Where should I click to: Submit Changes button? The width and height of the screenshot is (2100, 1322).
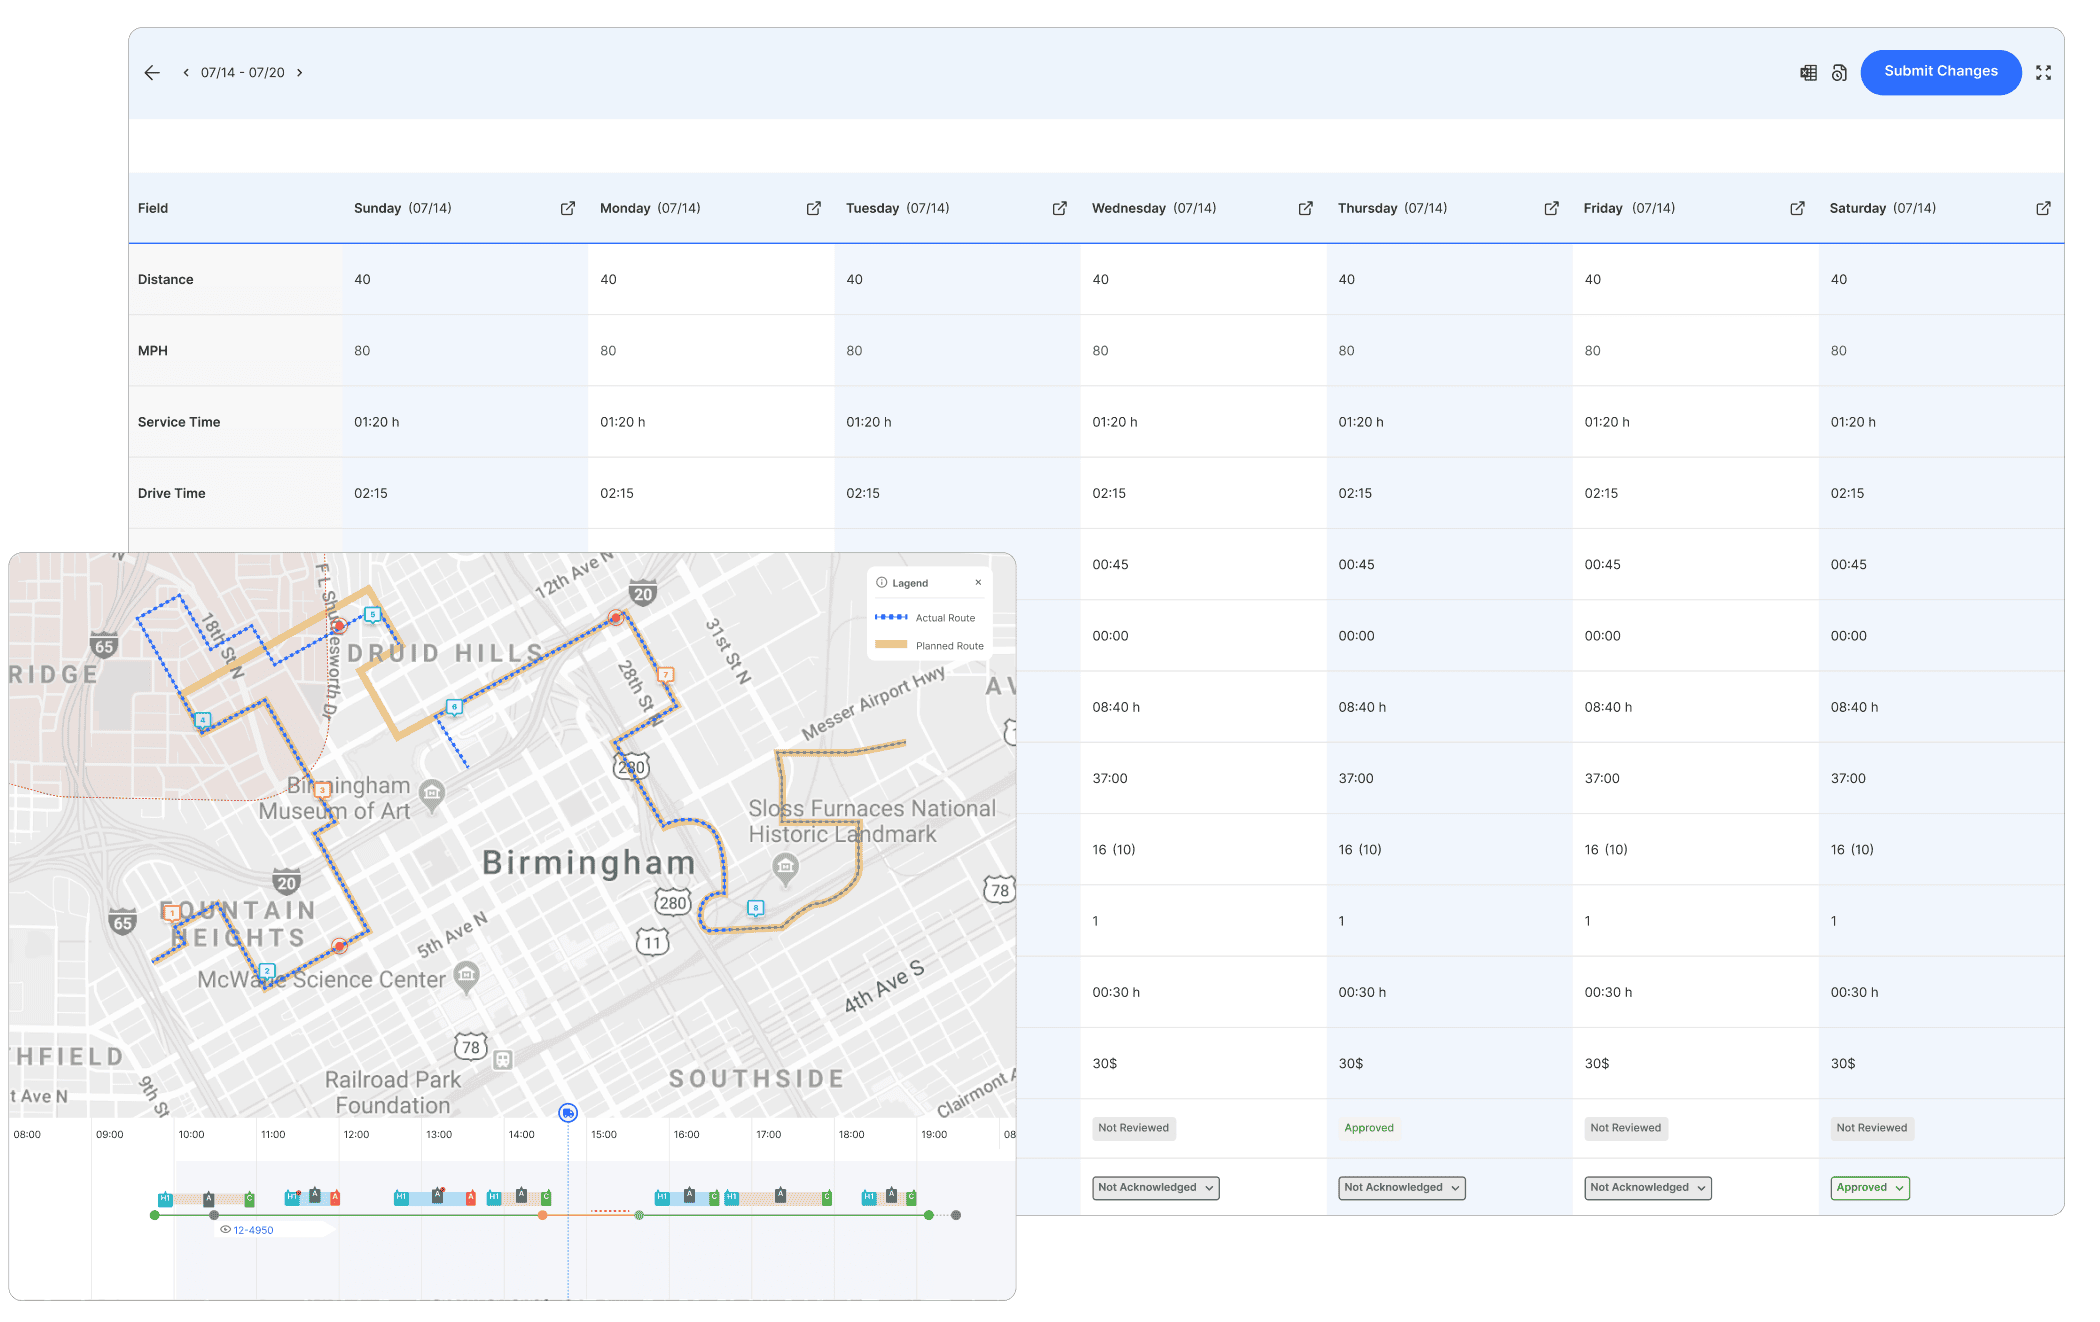(1940, 72)
